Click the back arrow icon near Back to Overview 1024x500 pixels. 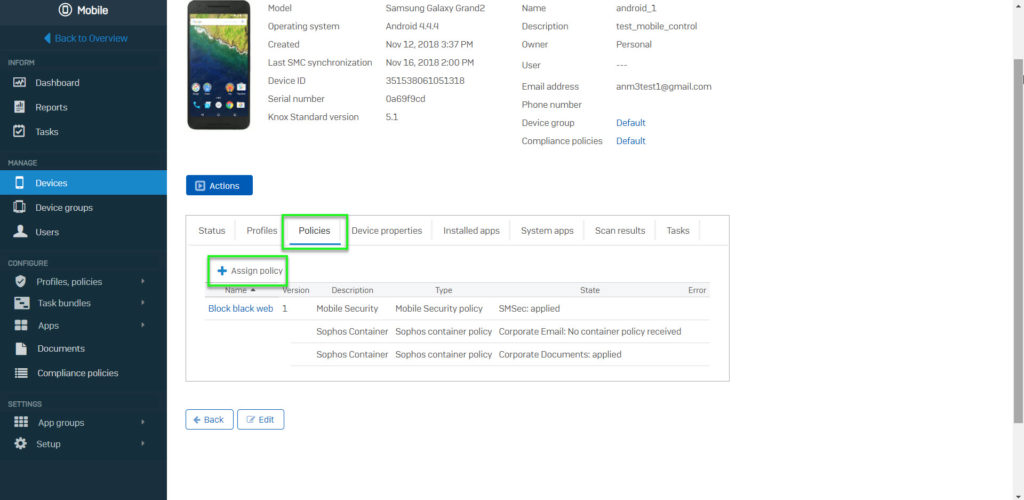(x=47, y=38)
